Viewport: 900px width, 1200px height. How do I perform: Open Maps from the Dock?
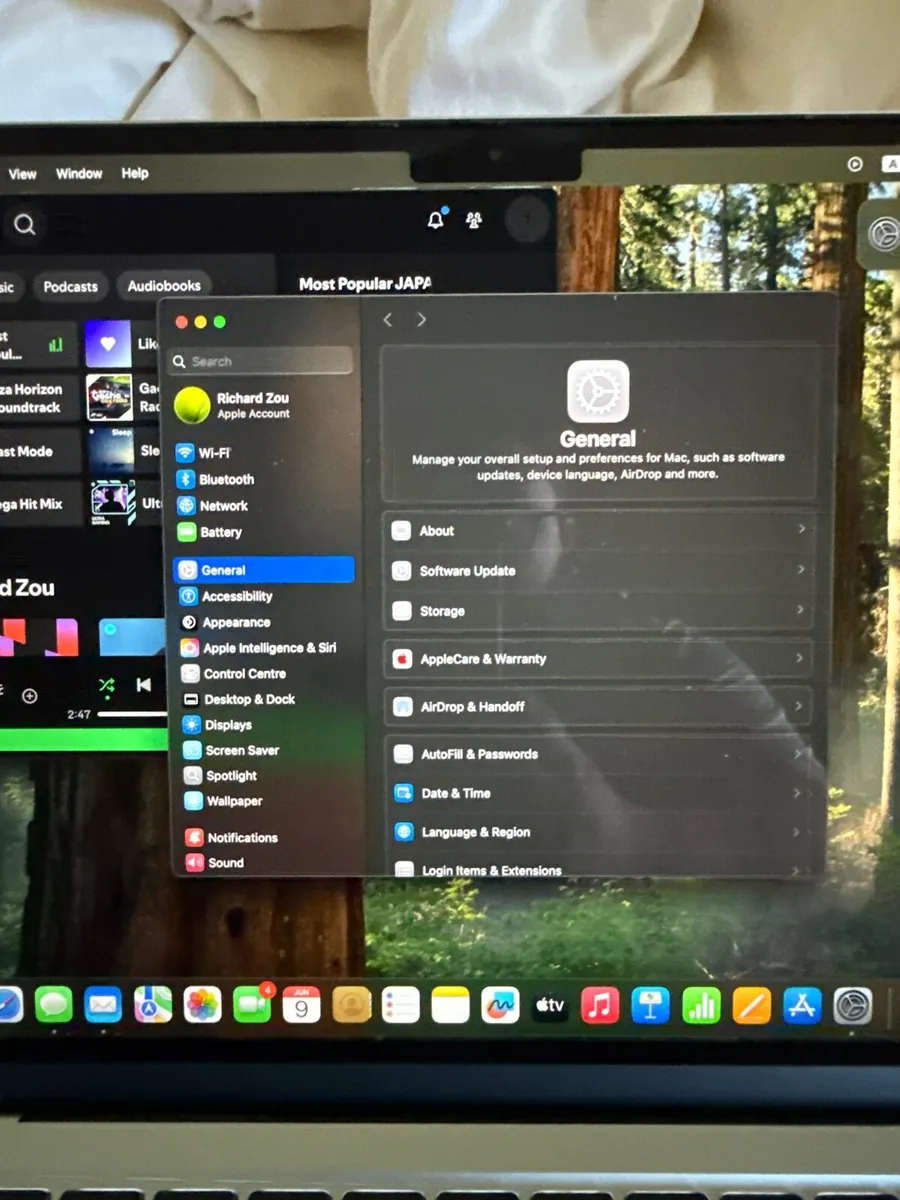coord(153,1004)
